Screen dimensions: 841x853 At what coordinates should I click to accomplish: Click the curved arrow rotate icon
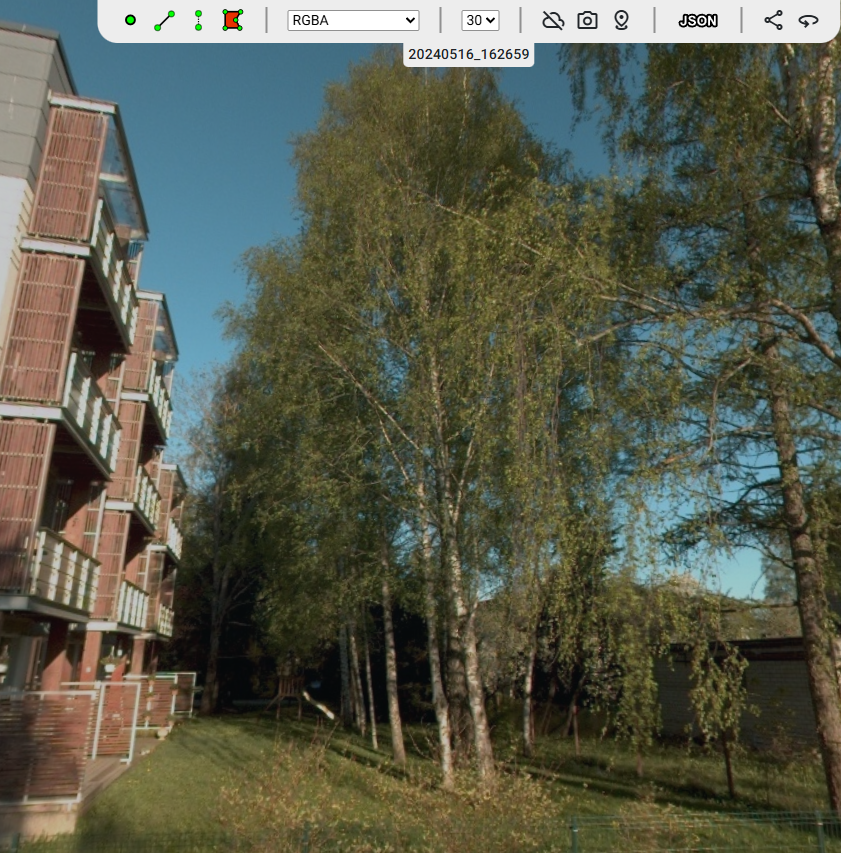[808, 20]
